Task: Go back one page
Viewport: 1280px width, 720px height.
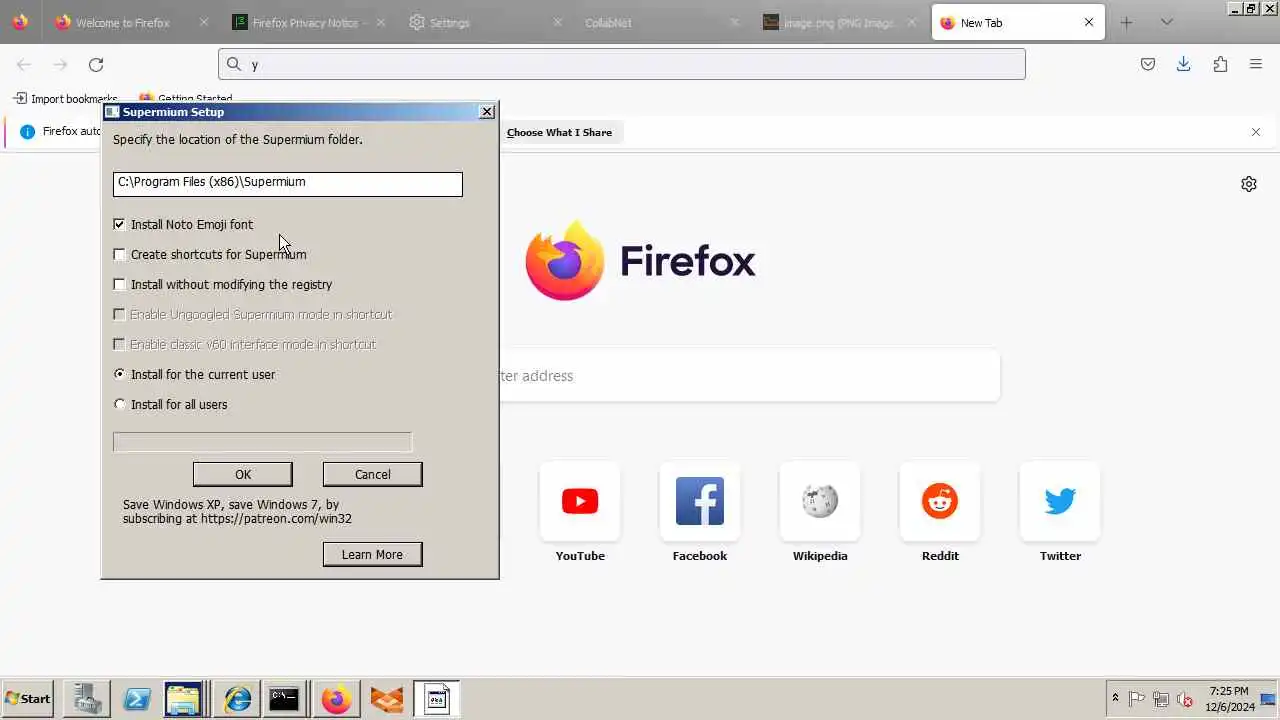Action: coord(24,64)
